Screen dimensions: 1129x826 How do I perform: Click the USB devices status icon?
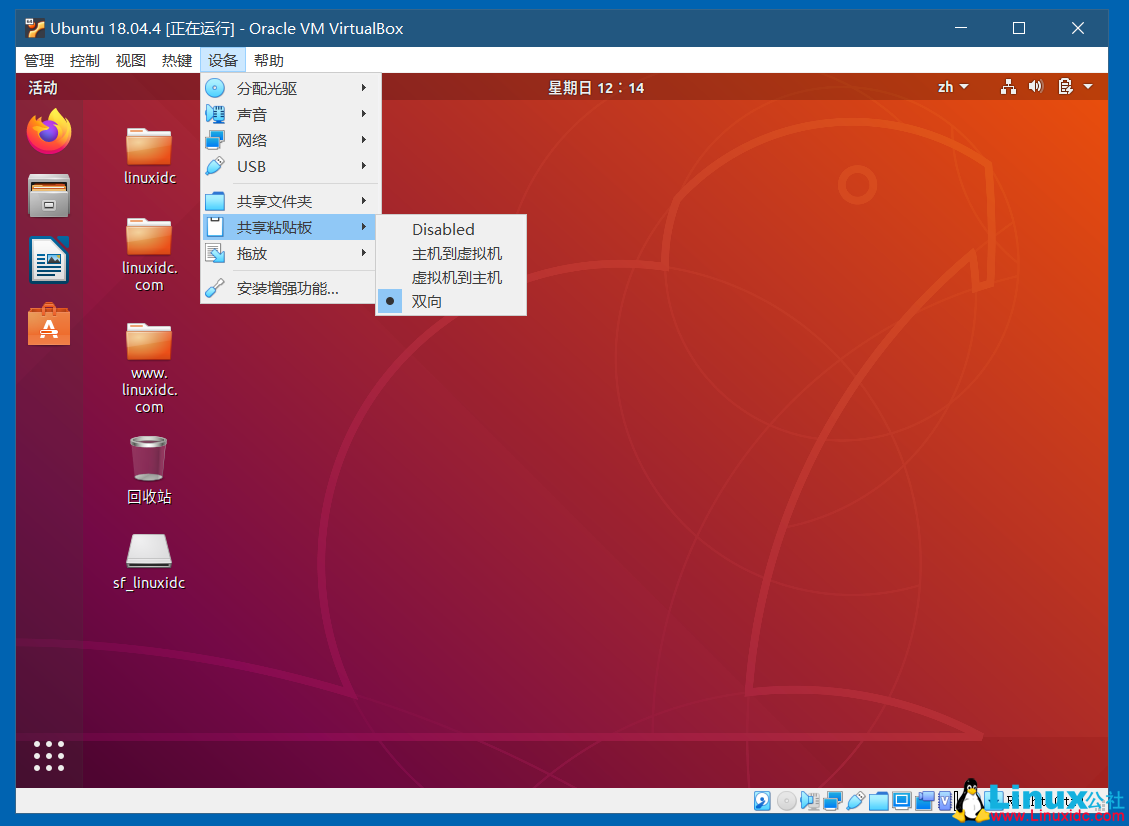point(856,800)
